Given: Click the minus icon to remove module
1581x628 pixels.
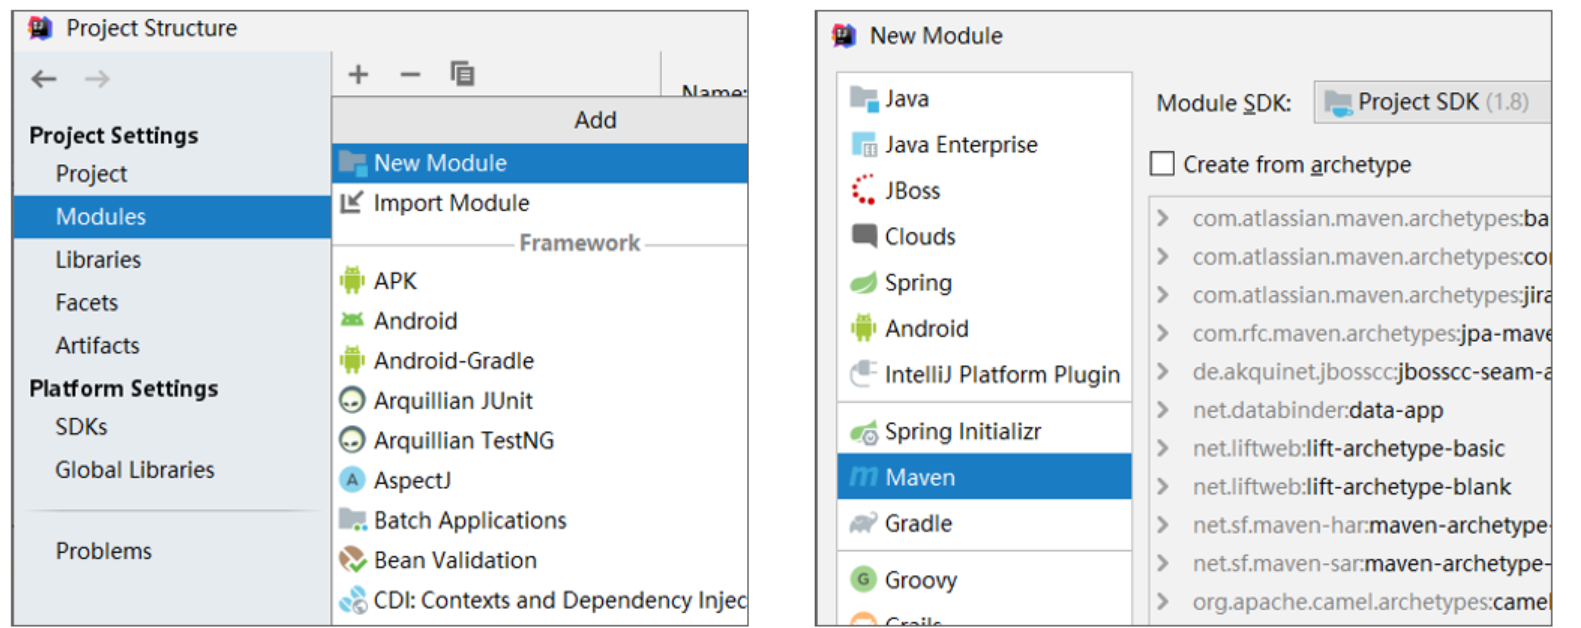Looking at the screenshot, I should point(410,74).
